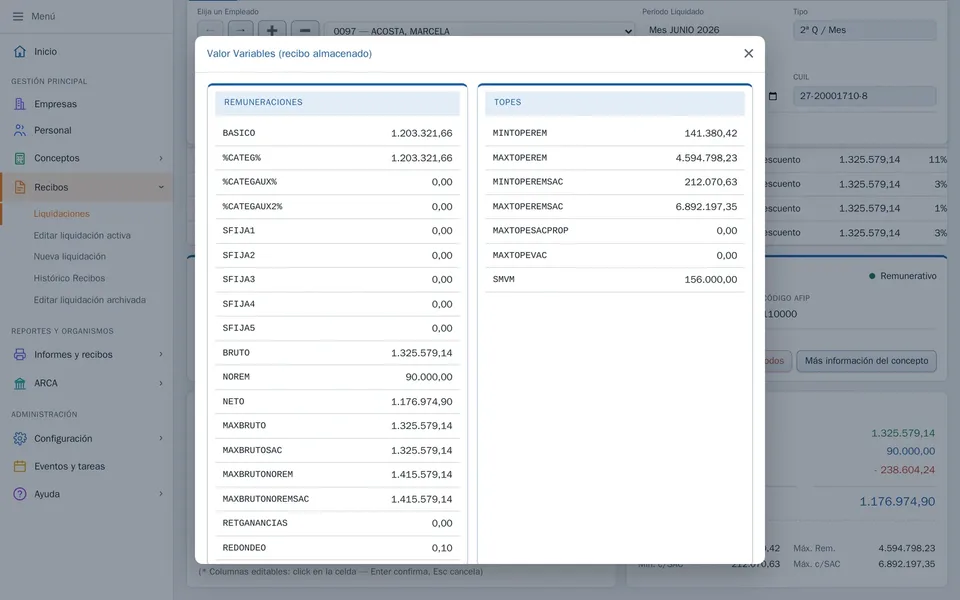Click the MINTOPEREM value 141.380,42
Viewport: 960px width, 600px height.
pos(711,133)
